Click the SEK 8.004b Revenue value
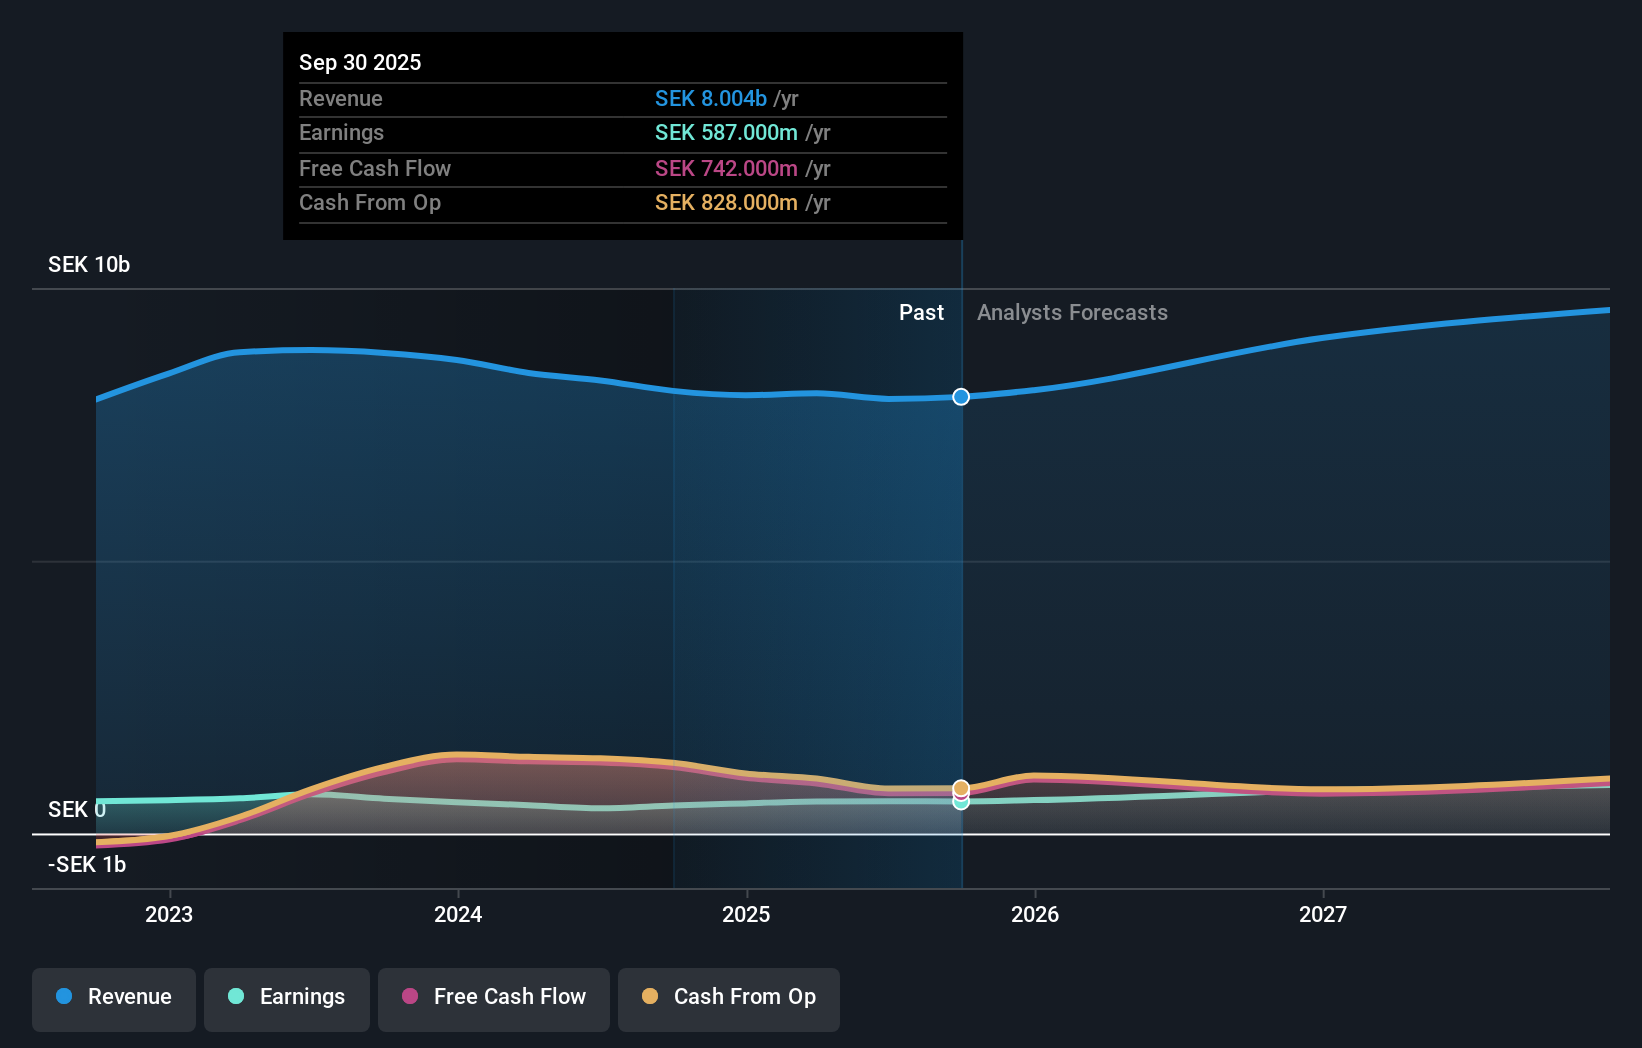 (711, 98)
